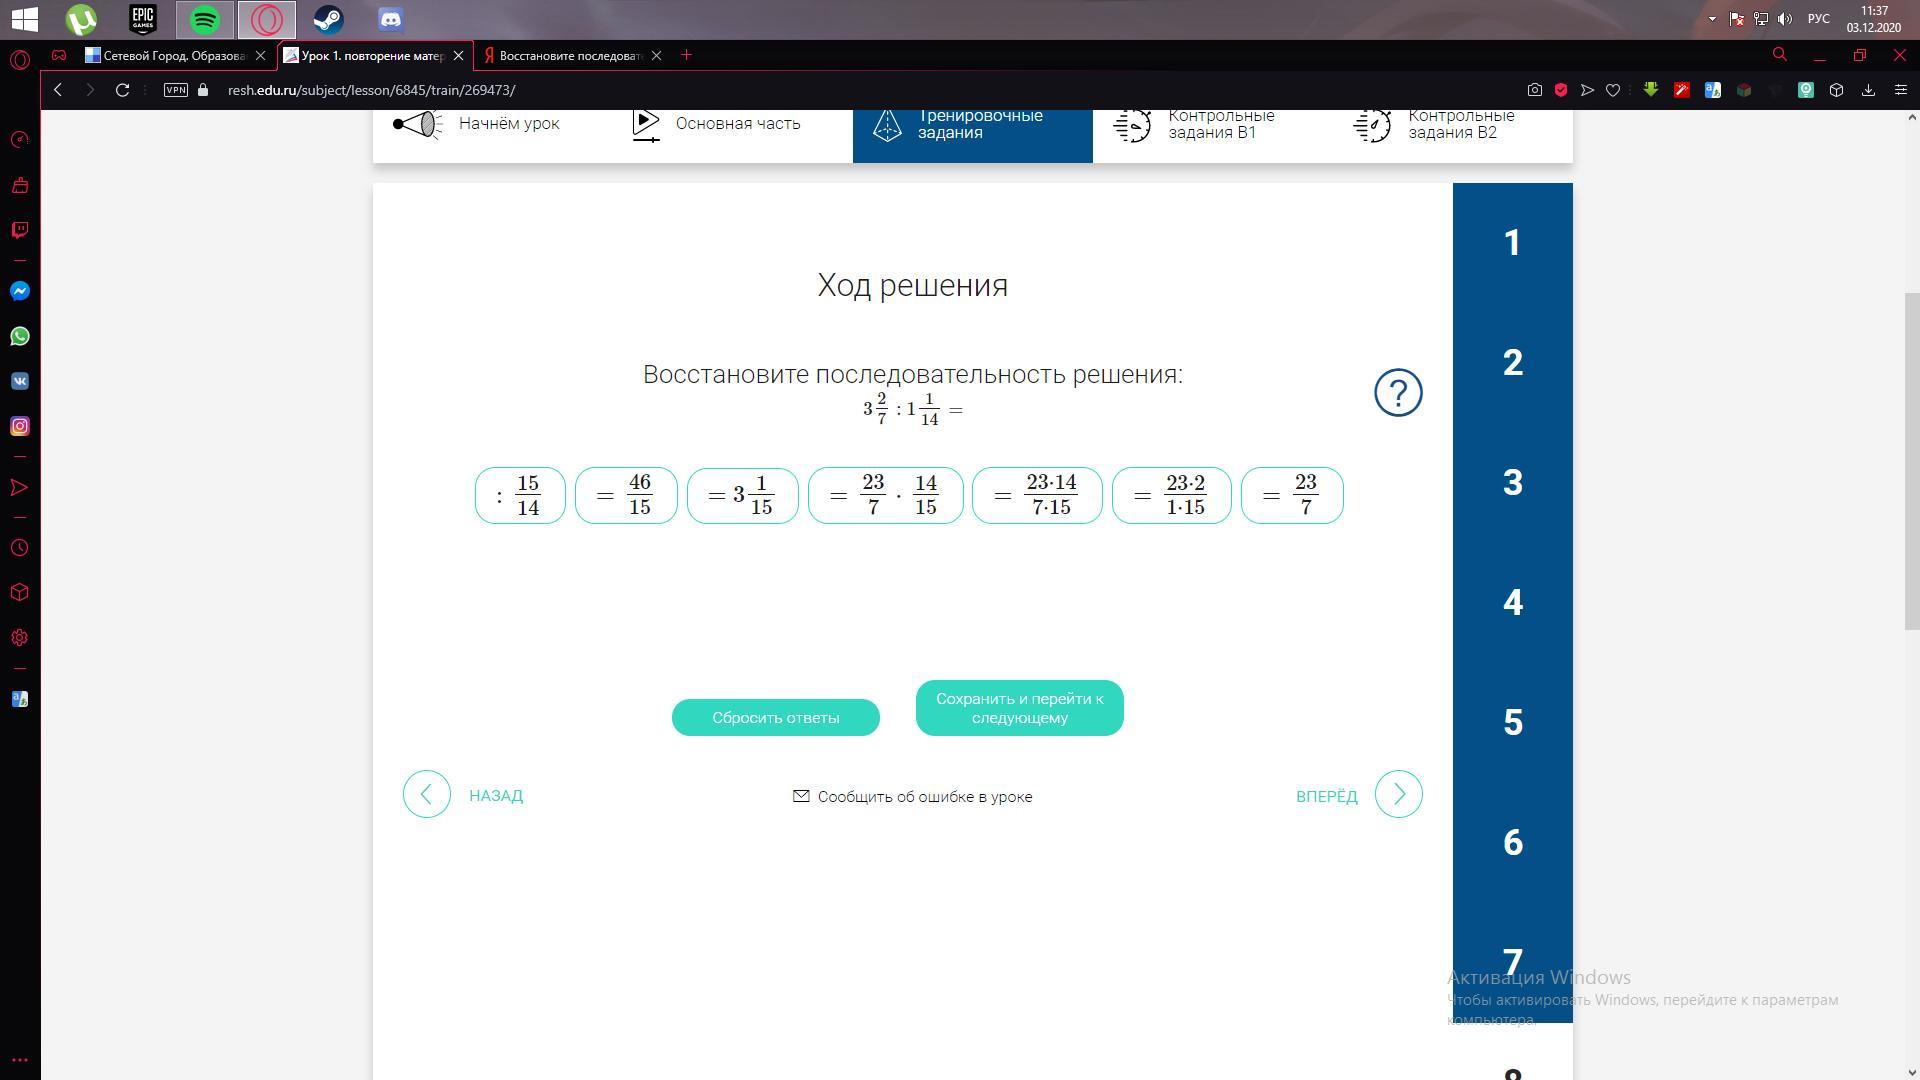Open Opera sidebar settings gear
This screenshot has height=1080, width=1920.
coord(20,637)
